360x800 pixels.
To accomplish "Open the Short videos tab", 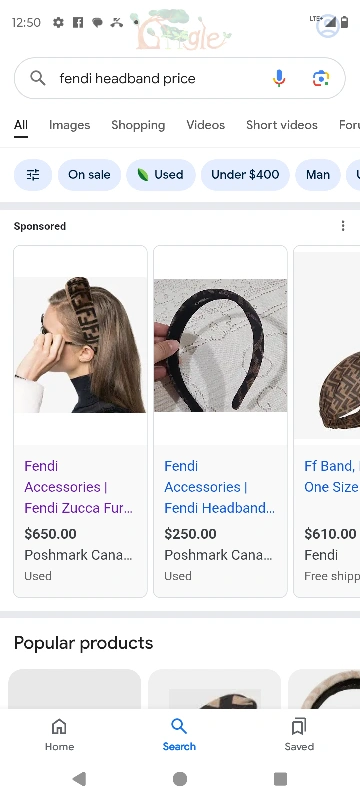I will (x=281, y=125).
